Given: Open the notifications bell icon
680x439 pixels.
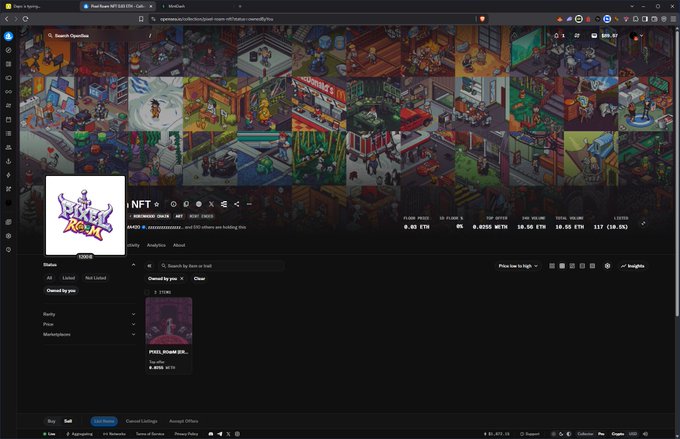Looking at the screenshot, I should (x=556, y=36).
